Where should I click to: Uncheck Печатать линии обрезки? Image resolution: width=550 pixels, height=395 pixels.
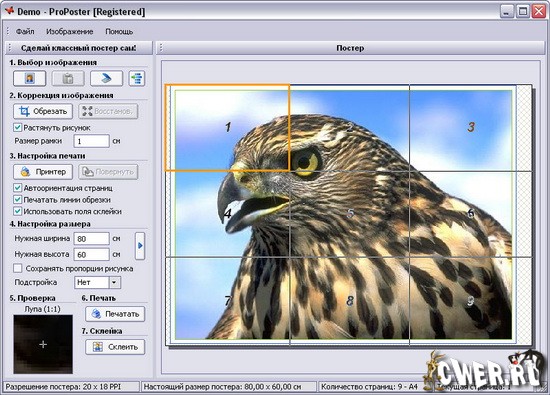[x=18, y=200]
